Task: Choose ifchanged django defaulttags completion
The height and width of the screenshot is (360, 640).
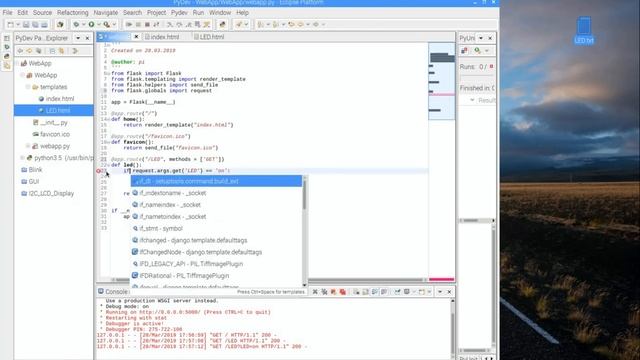Action: click(216, 240)
